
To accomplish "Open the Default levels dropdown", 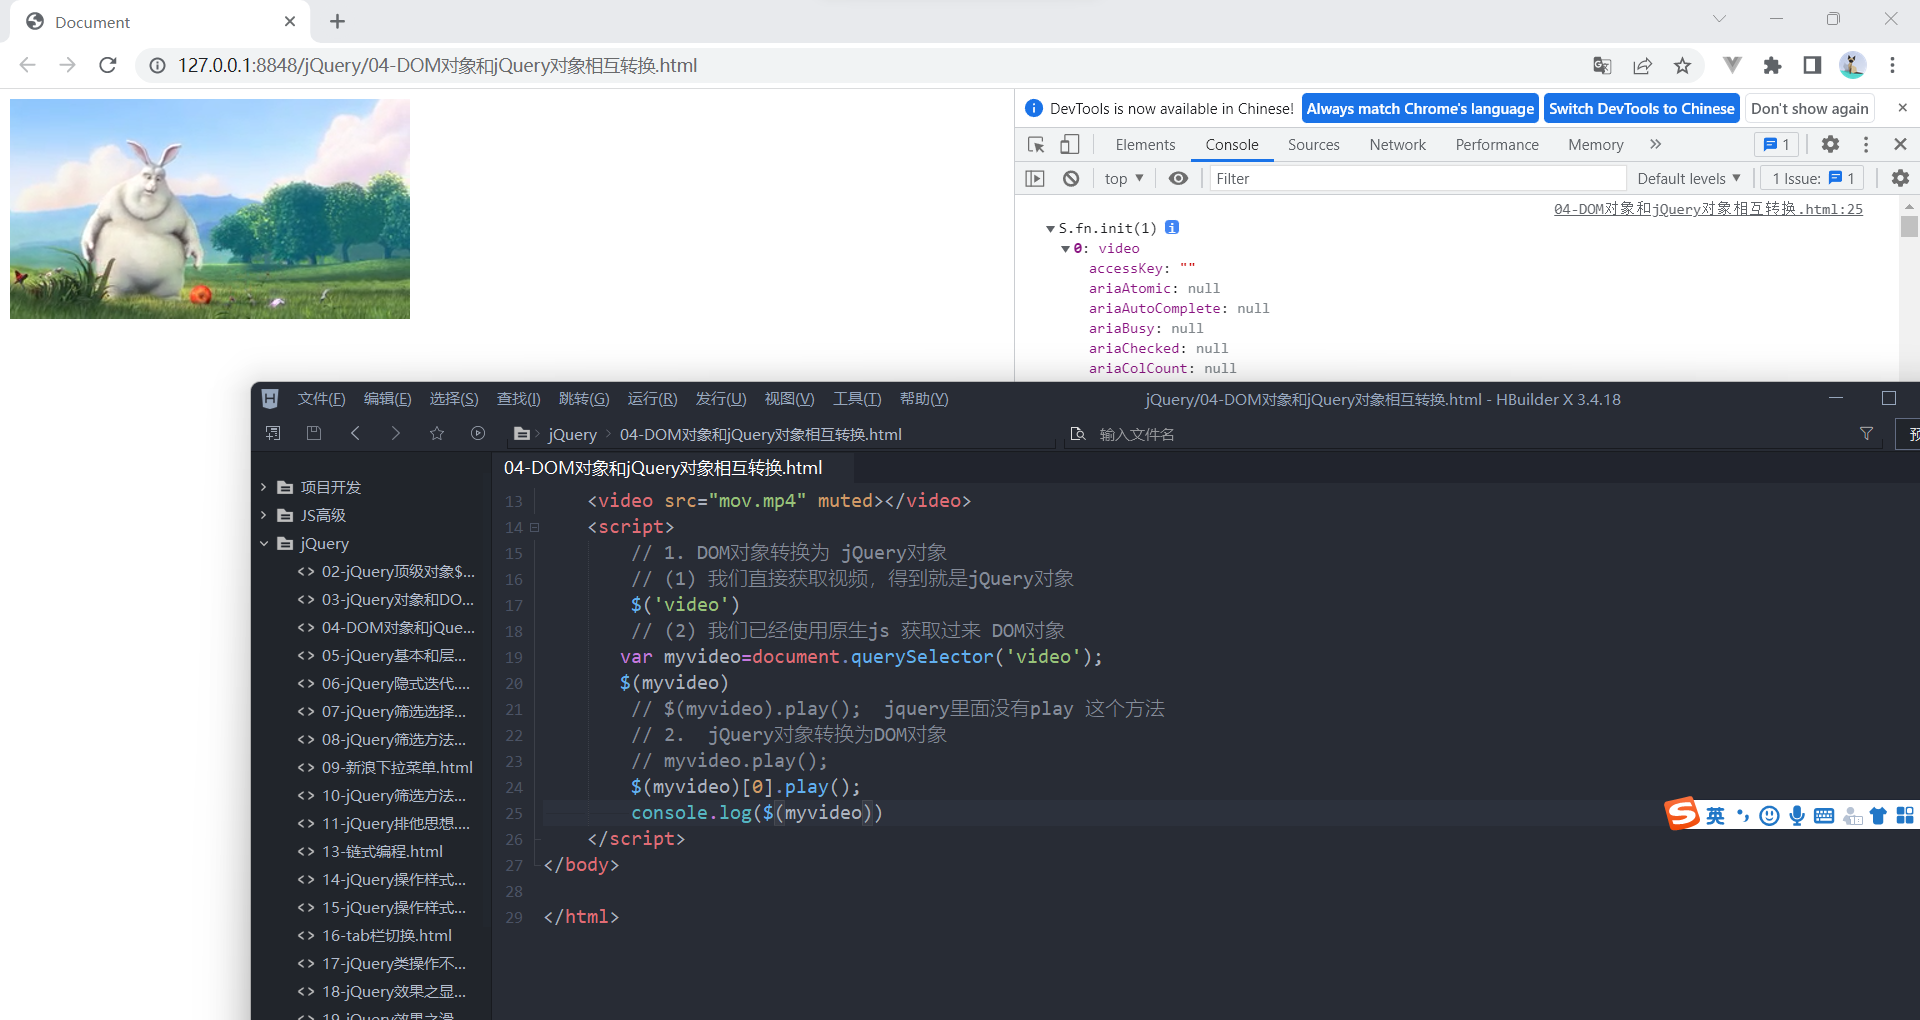I will [x=1689, y=178].
